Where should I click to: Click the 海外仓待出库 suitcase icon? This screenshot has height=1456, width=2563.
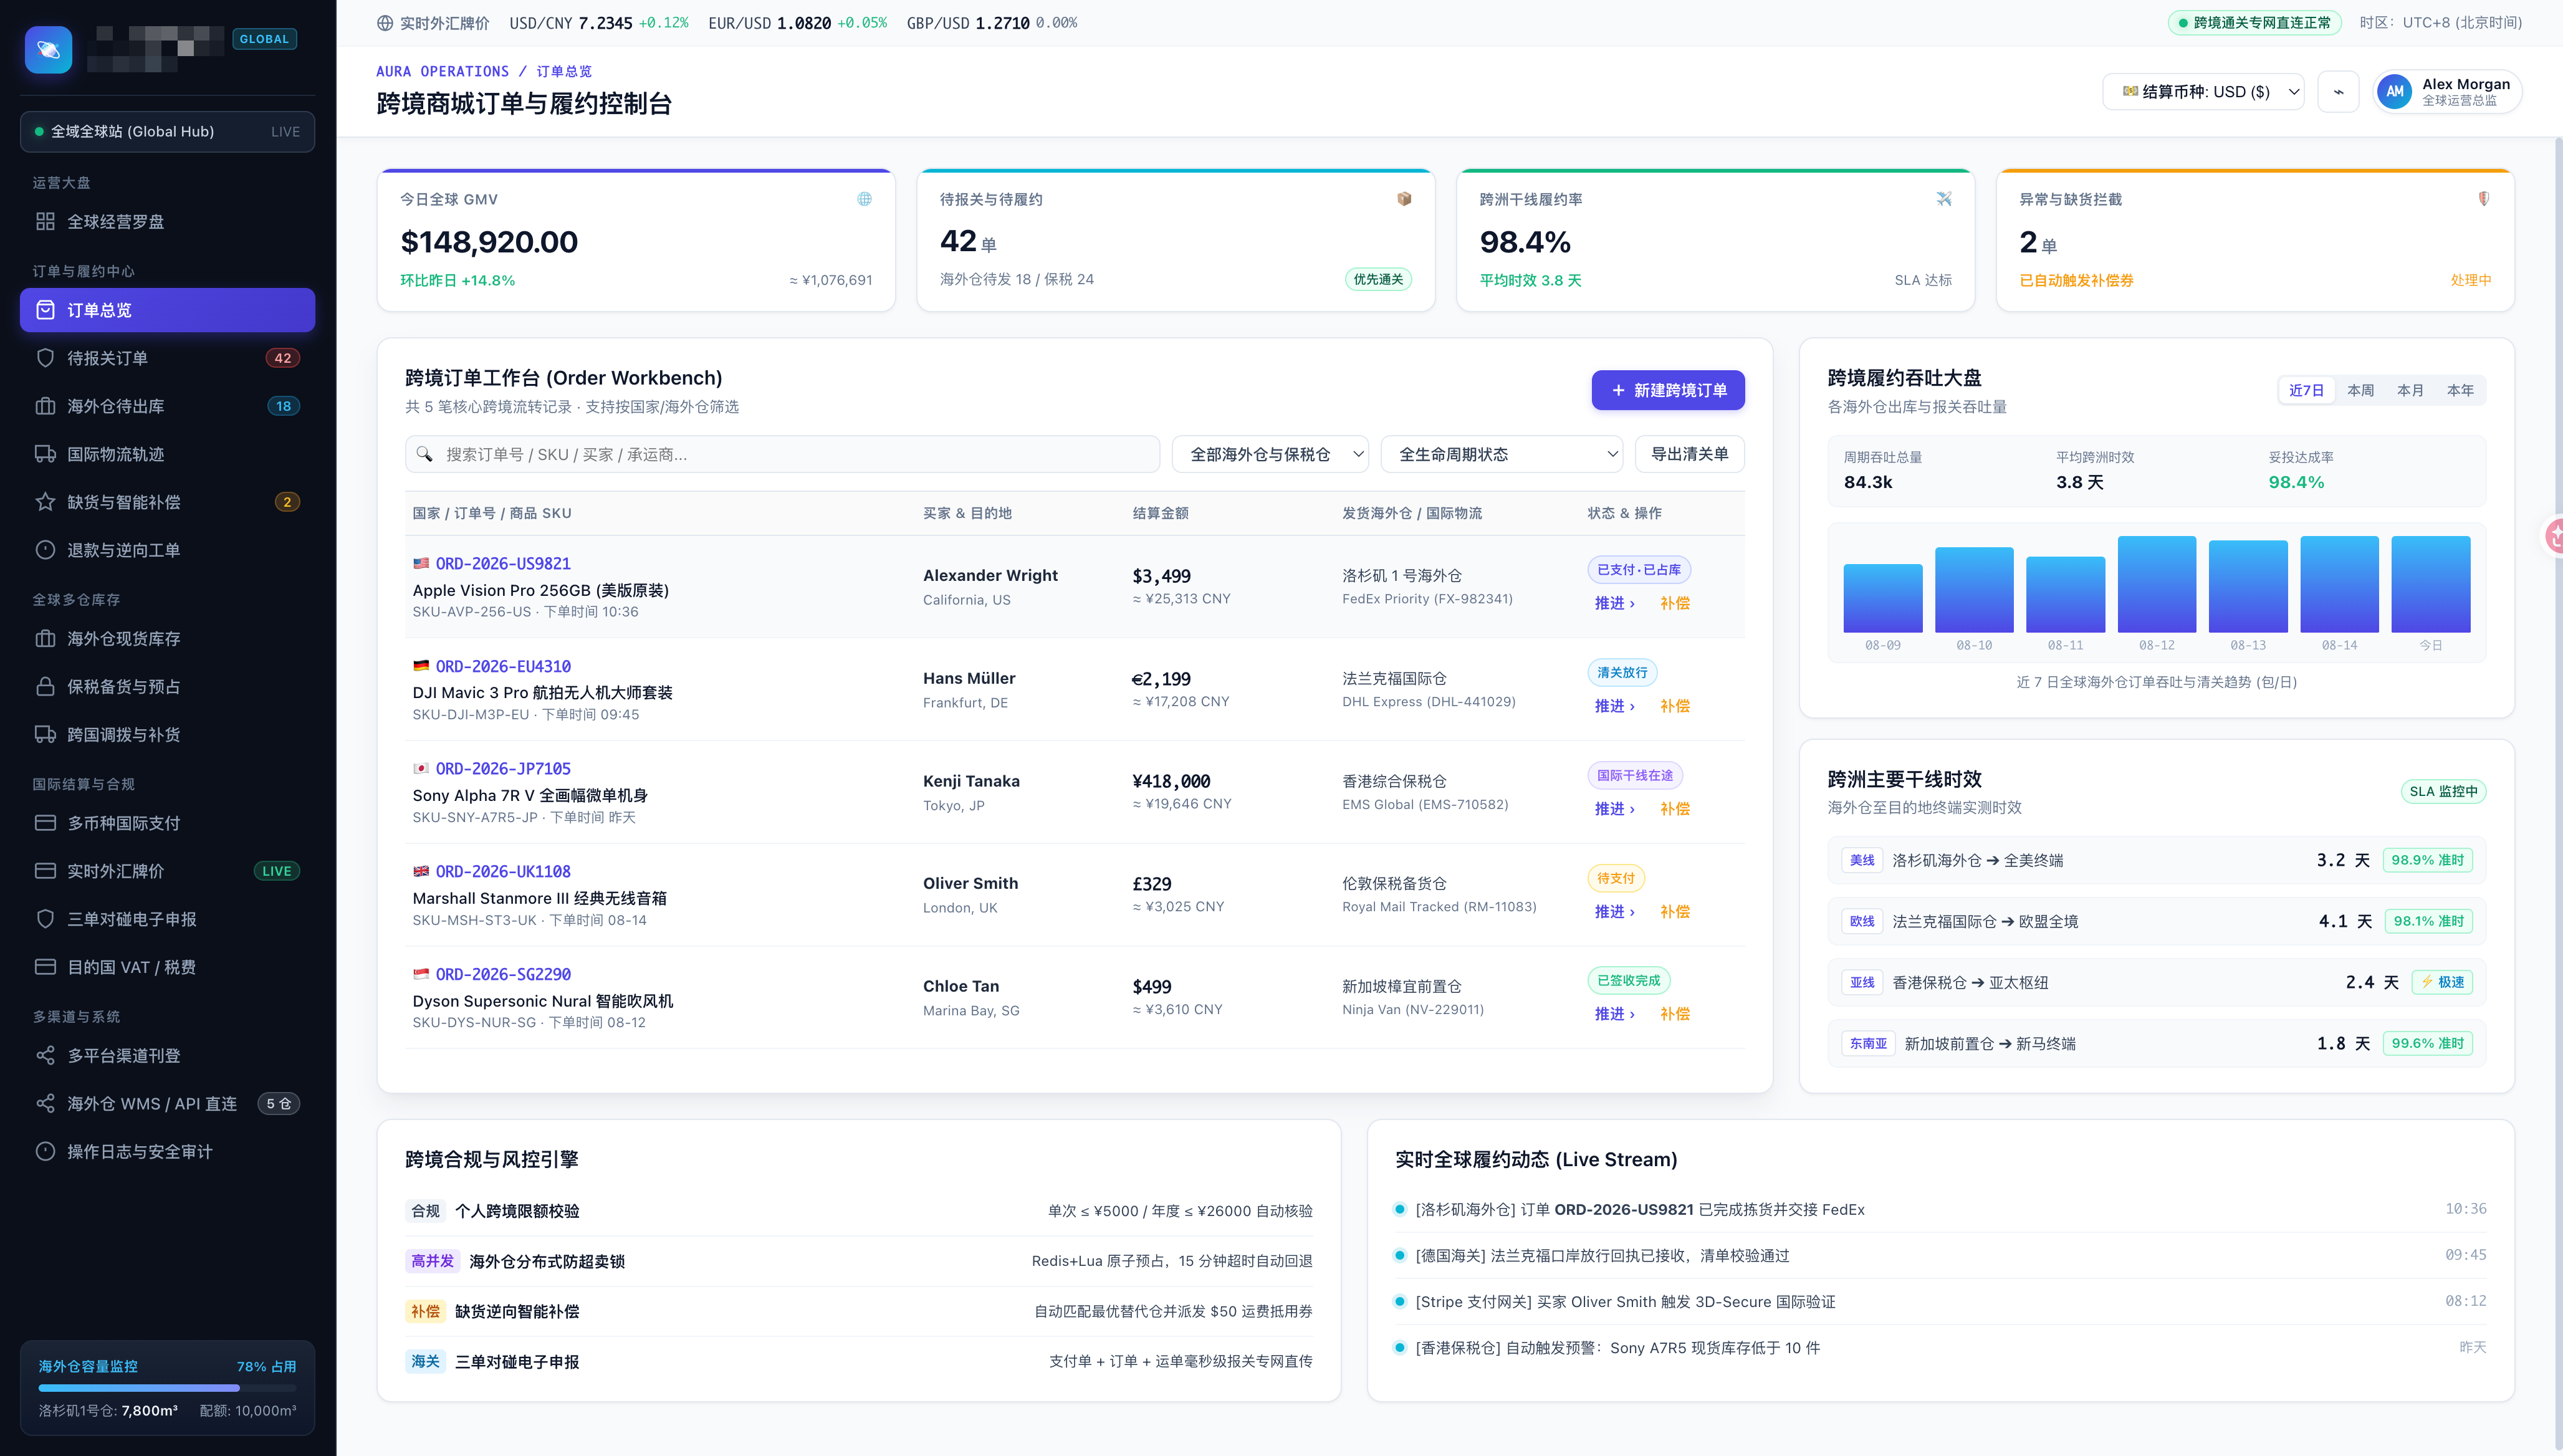coord(45,406)
